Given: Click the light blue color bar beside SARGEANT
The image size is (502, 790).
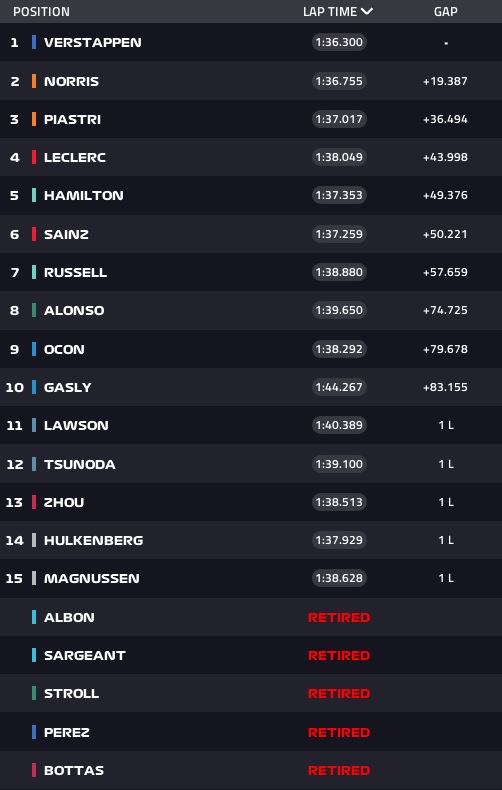Looking at the screenshot, I should (34, 655).
